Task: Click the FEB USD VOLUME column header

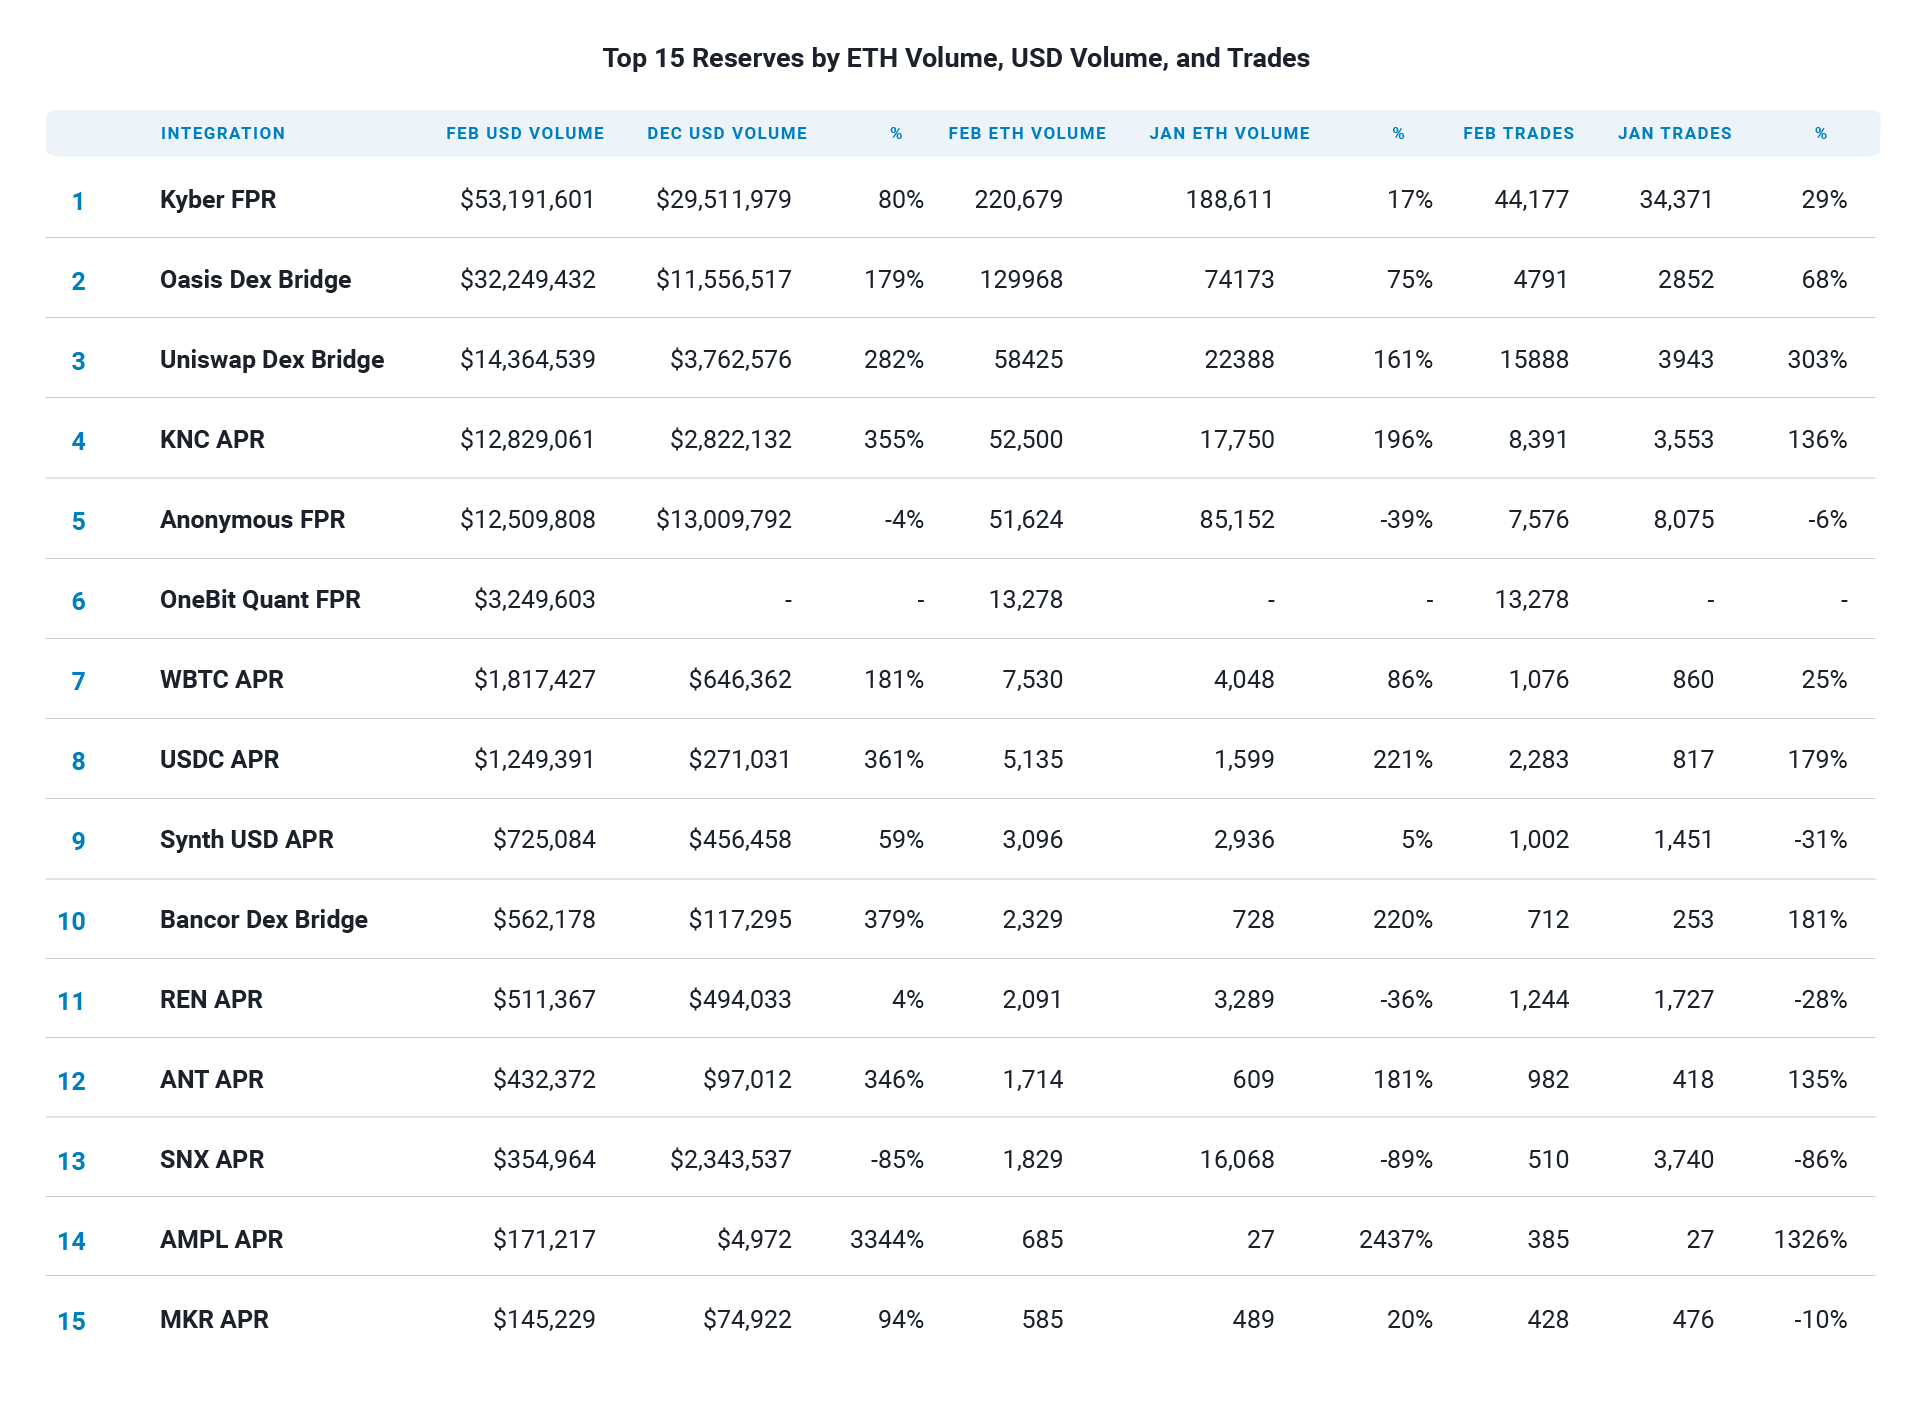Action: 525,133
